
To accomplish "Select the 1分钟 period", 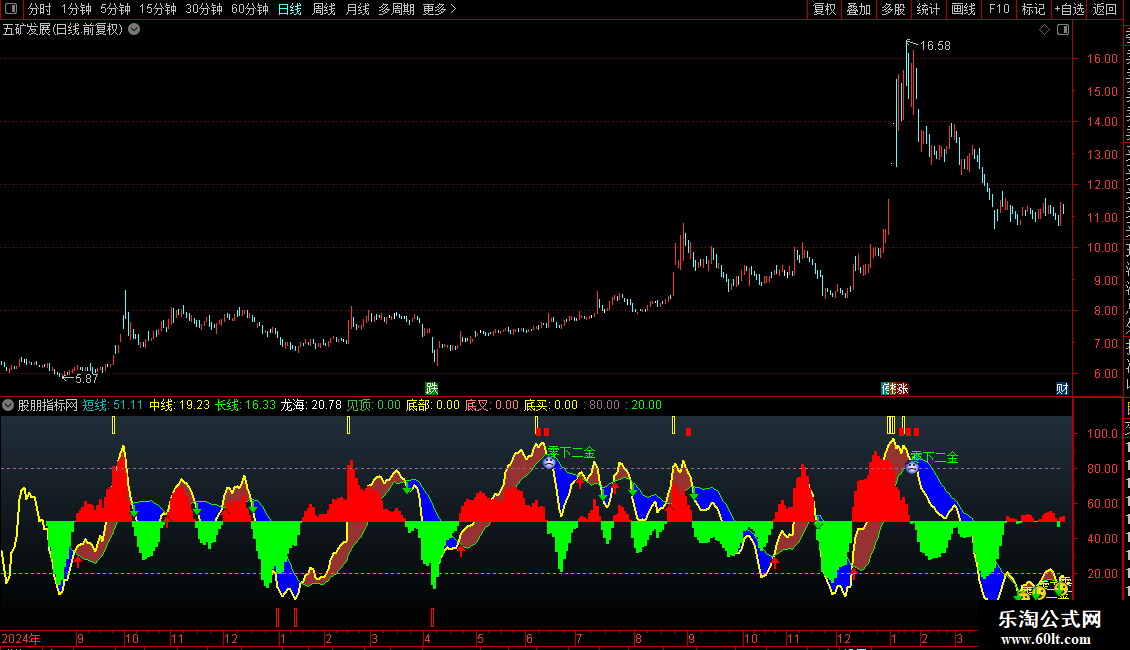I will coord(76,9).
